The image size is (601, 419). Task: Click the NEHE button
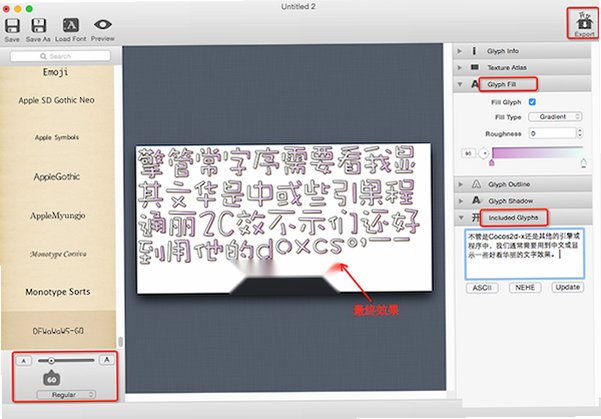[525, 288]
